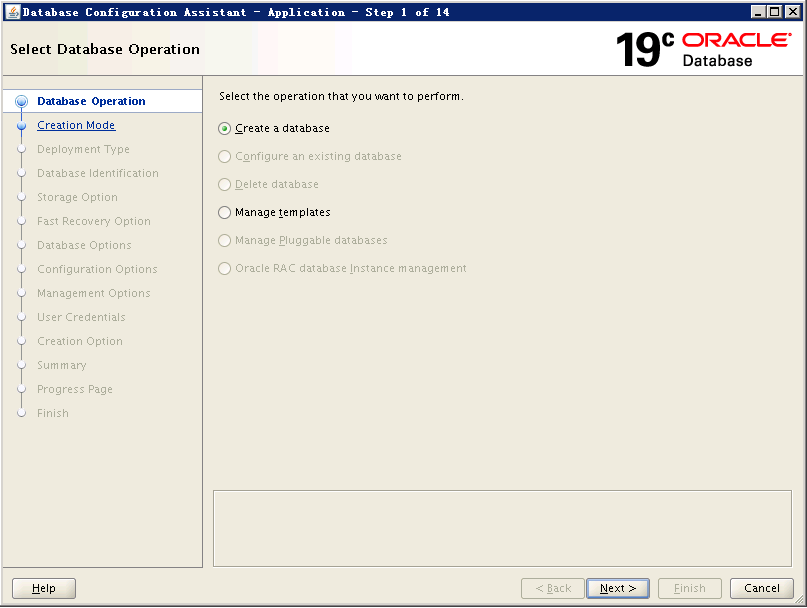Click the Fast Recovery Option step
The image size is (807, 608).
pyautogui.click(x=94, y=221)
